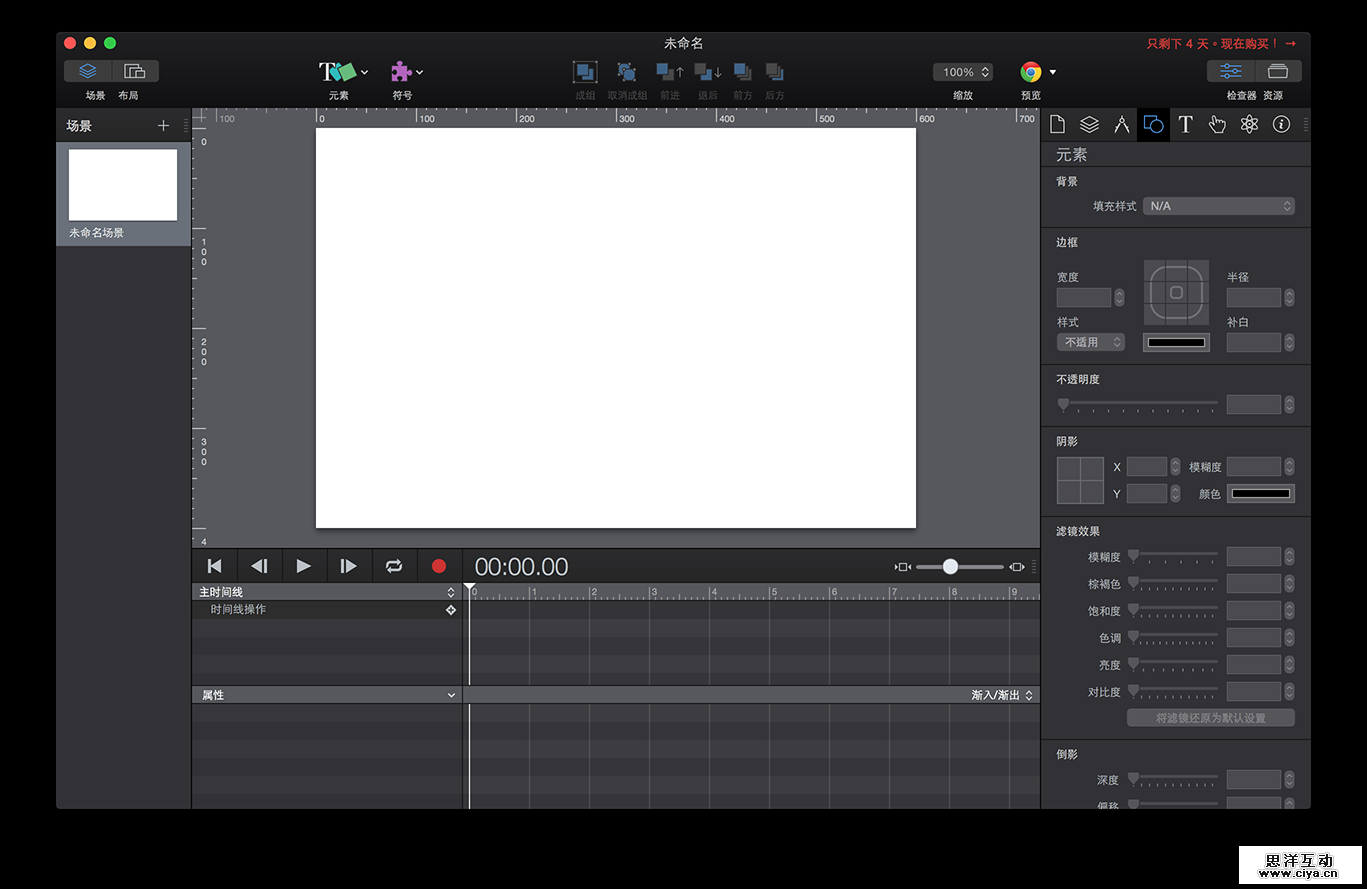Open the Physics inspector atom icon
The height and width of the screenshot is (889, 1367).
1249,125
